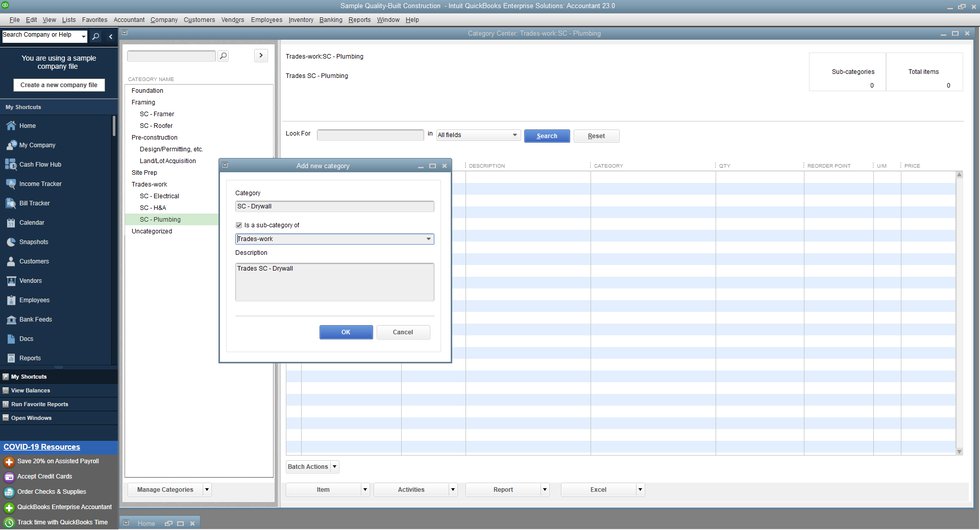
Task: Click QuickBooks Enterprise Accountant plus icon
Action: [x=9, y=508]
